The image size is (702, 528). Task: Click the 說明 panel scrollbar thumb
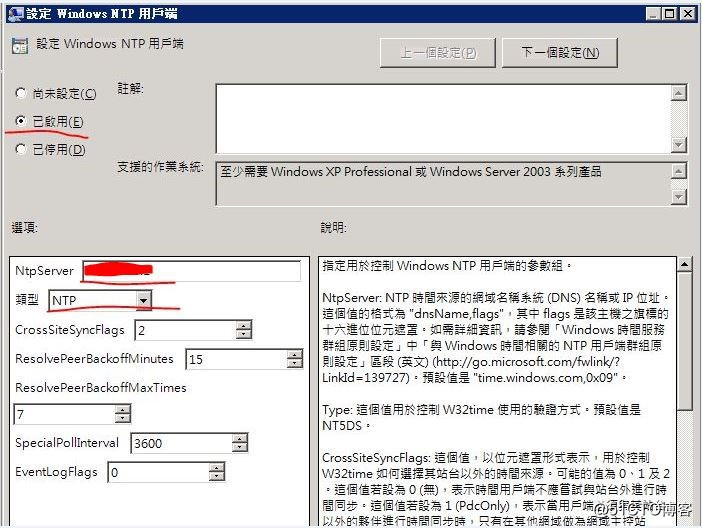tap(685, 341)
